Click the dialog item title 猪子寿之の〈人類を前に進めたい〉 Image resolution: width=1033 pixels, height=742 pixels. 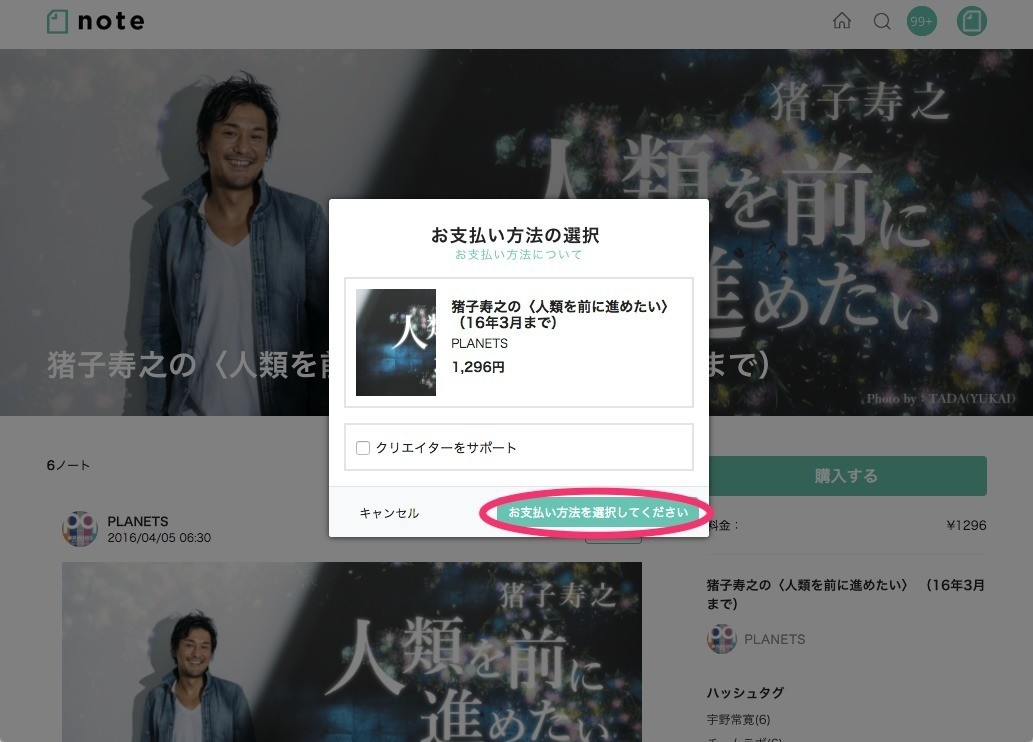(559, 314)
